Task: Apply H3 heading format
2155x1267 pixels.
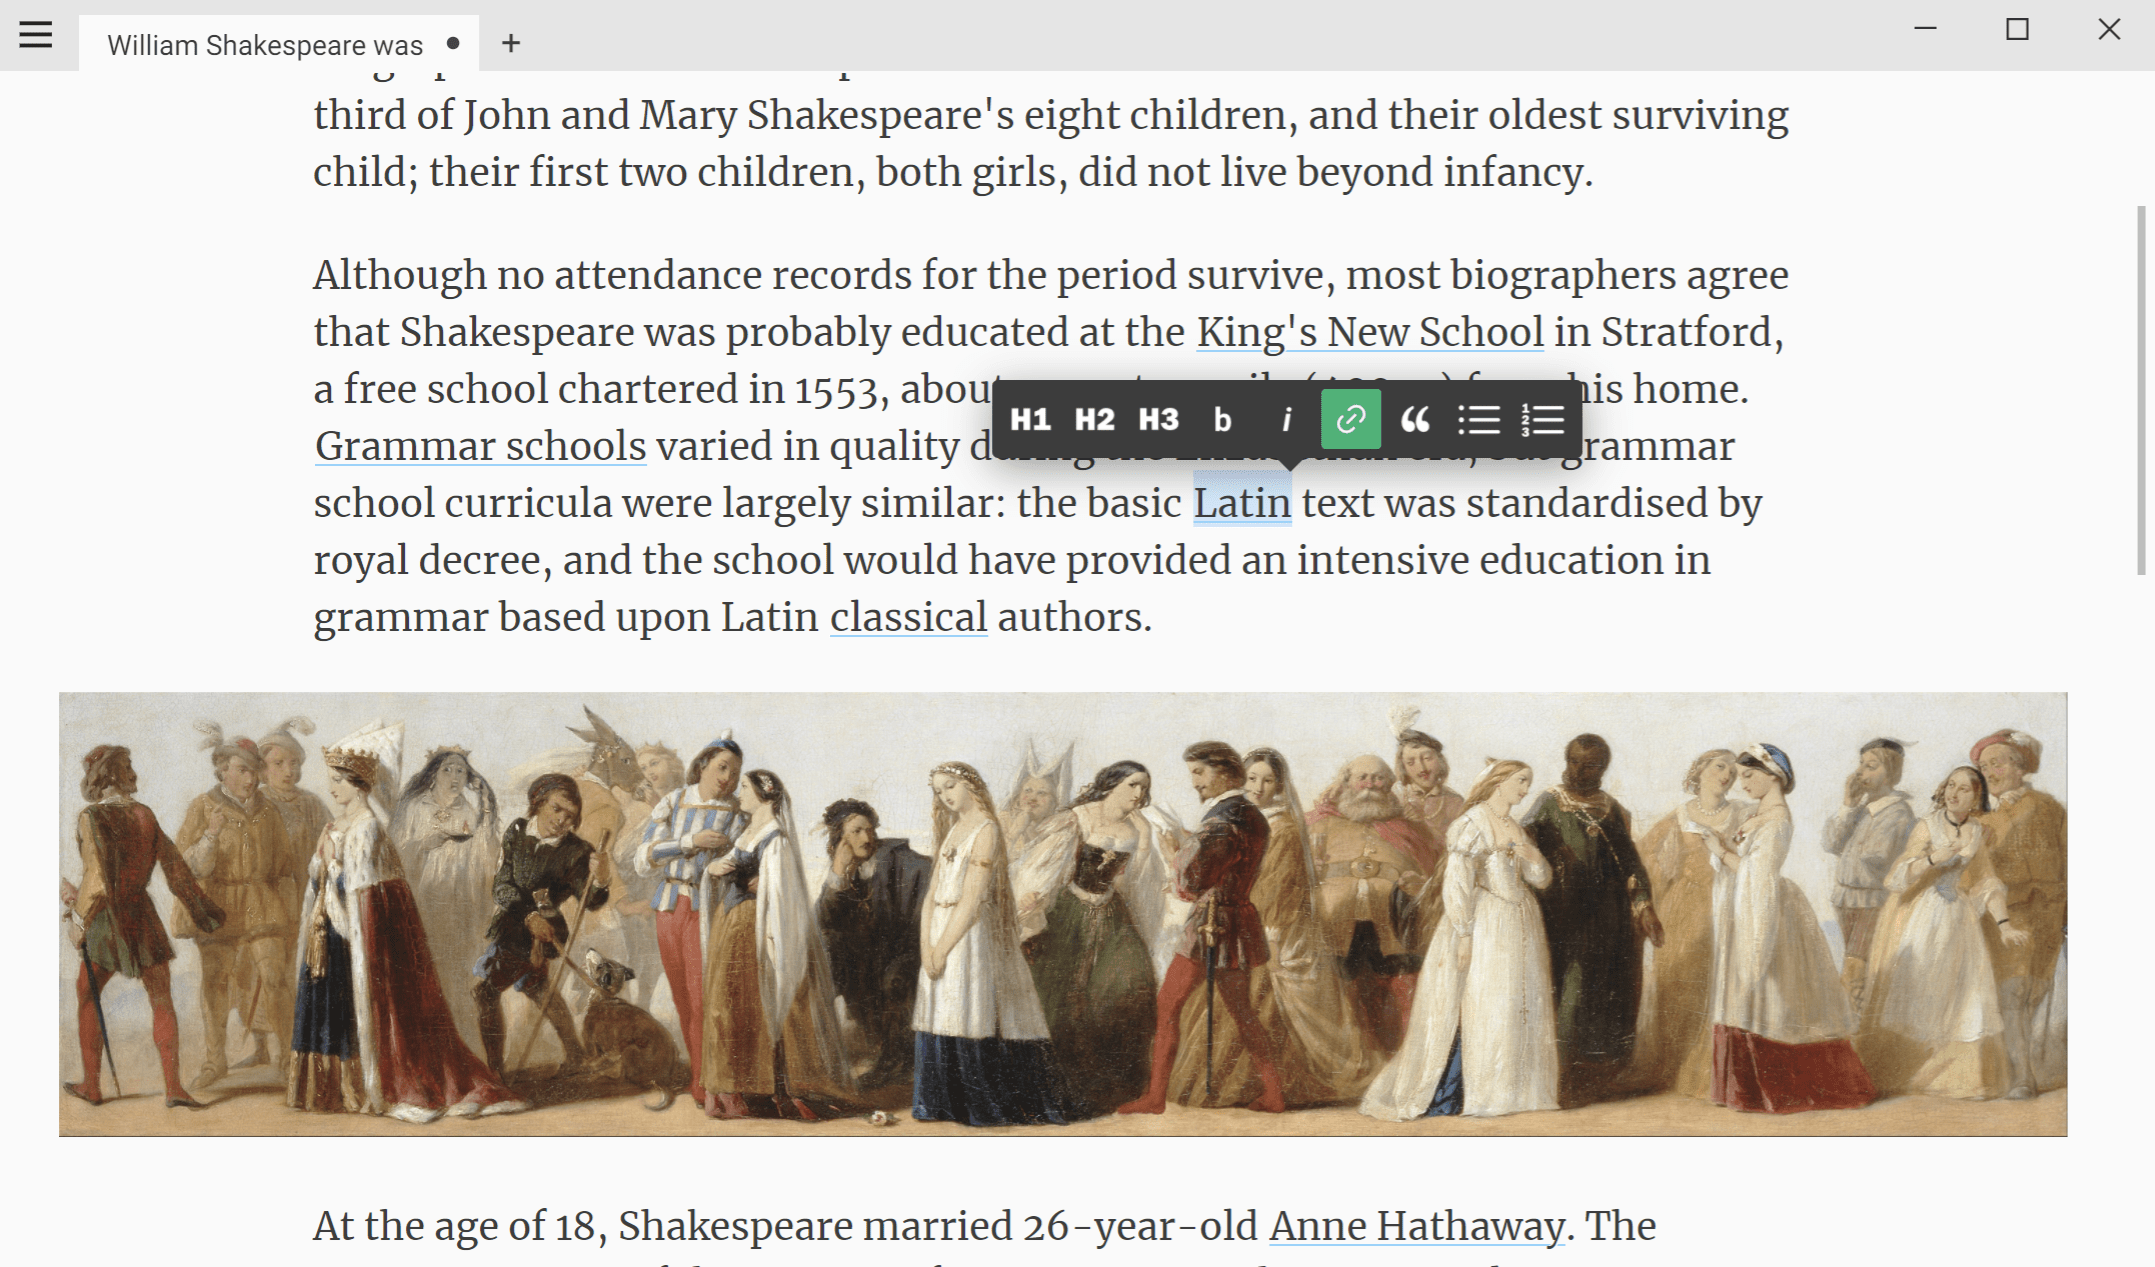Action: pyautogui.click(x=1158, y=419)
